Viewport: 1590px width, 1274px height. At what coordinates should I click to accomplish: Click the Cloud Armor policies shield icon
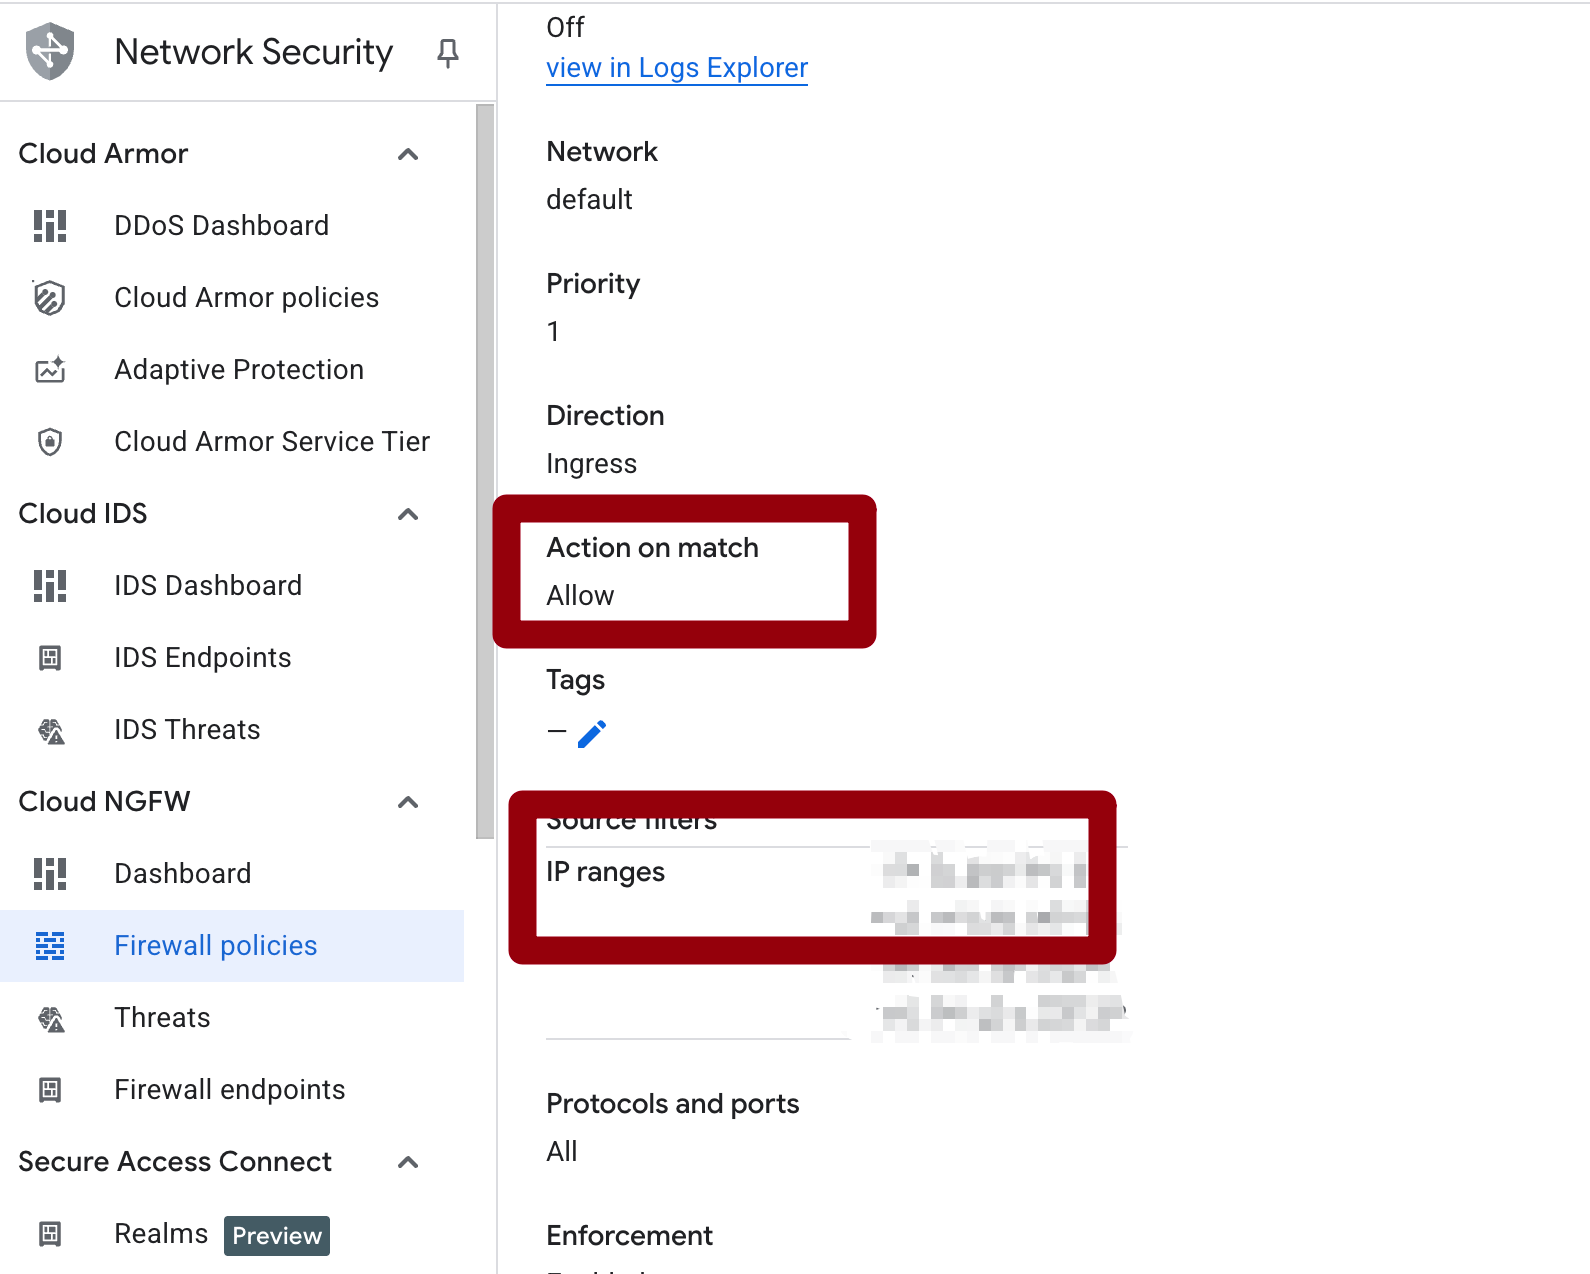tap(50, 298)
